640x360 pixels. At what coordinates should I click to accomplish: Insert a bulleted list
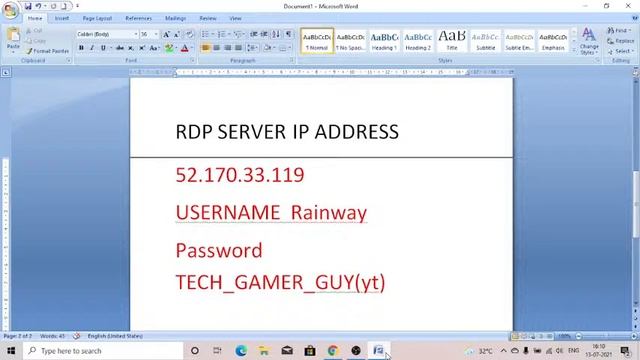205,34
